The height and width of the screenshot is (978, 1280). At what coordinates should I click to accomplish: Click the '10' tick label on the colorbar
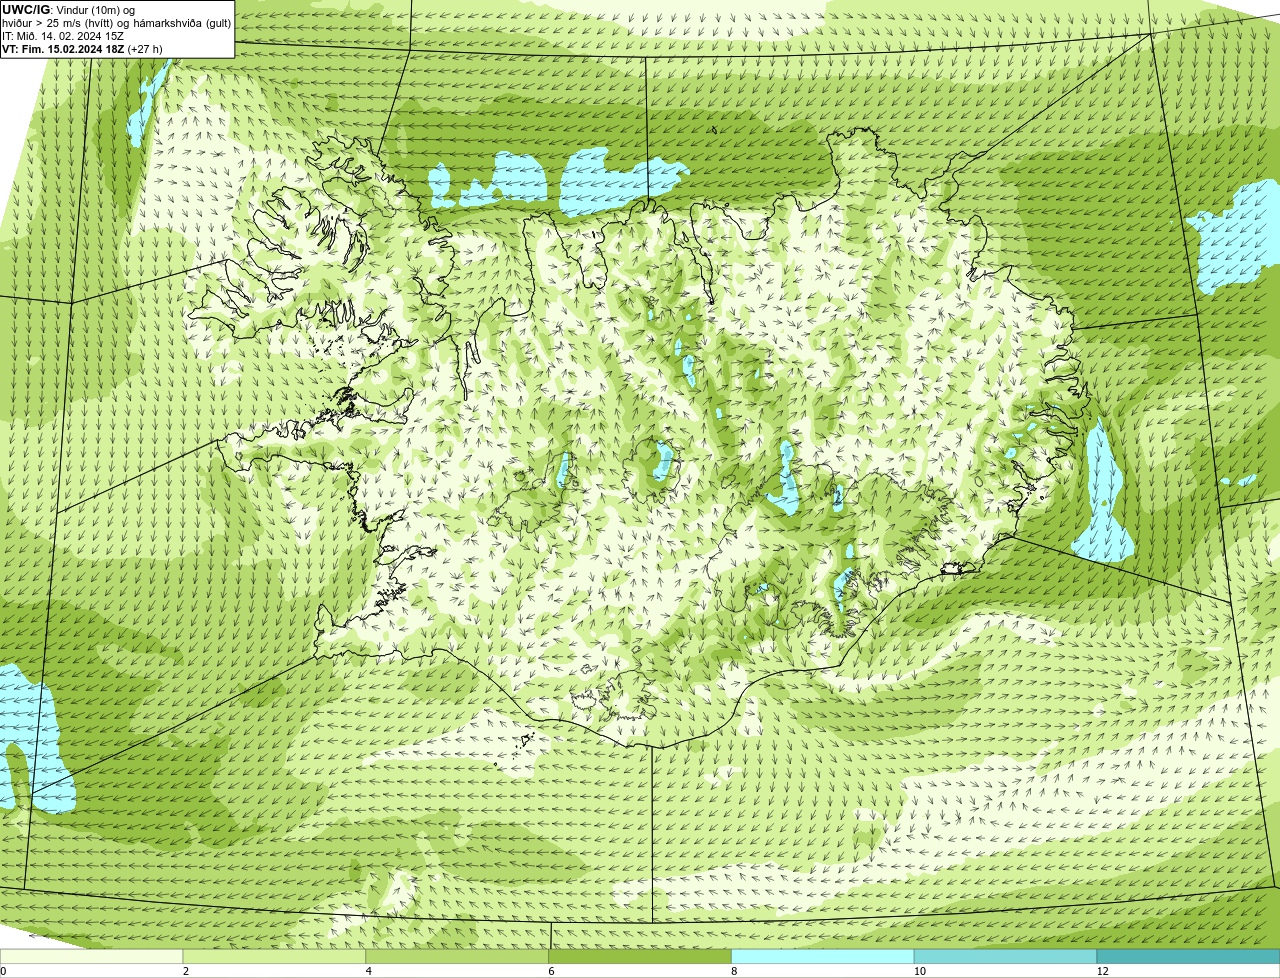click(919, 971)
